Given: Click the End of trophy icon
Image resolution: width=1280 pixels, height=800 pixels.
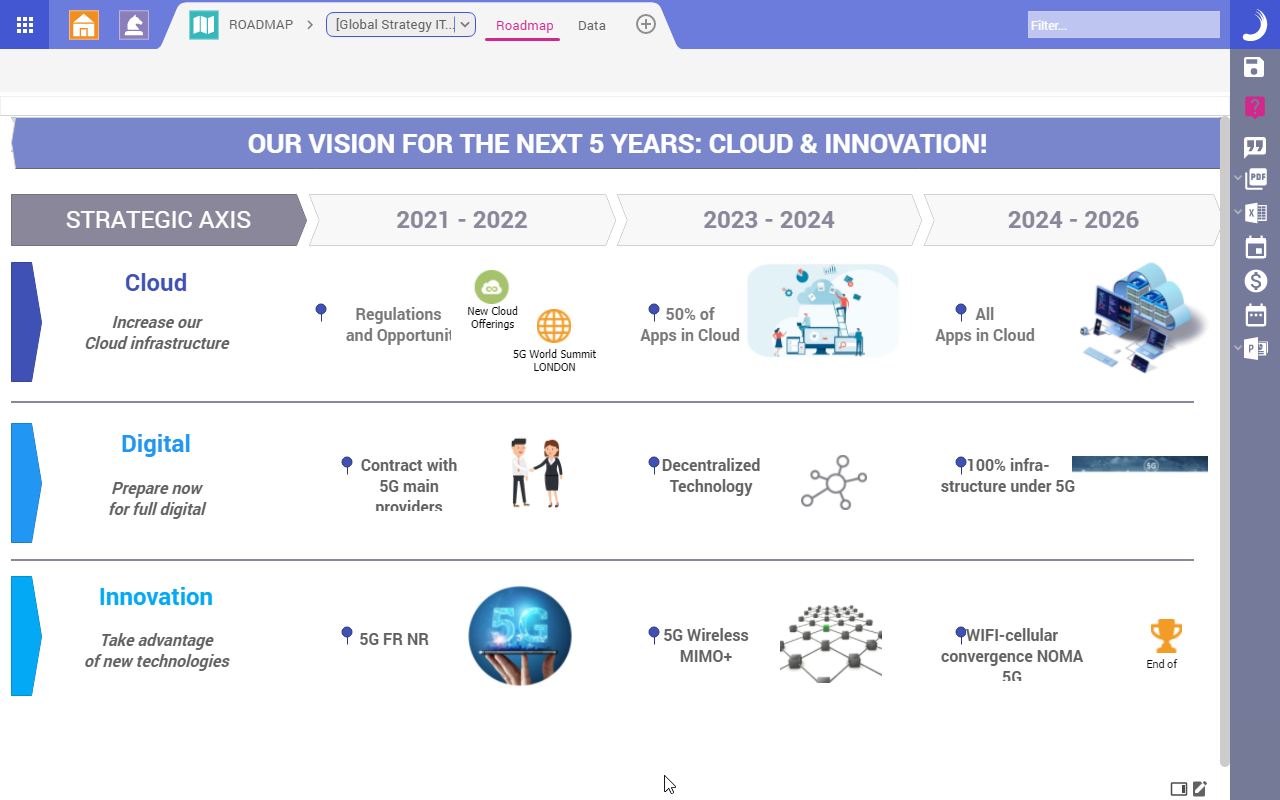Looking at the screenshot, I should pos(1166,635).
